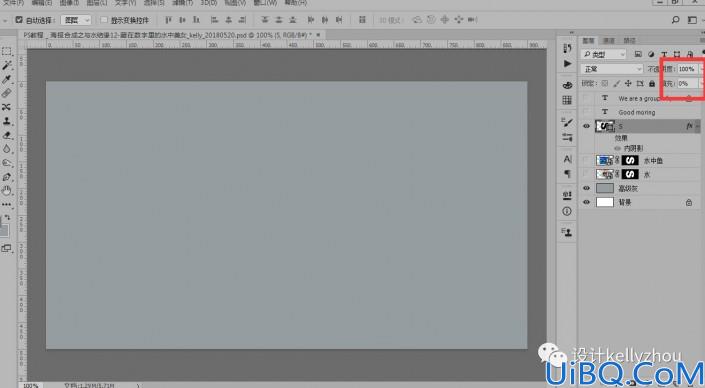Click the zoom 100% value in status bar

pos(31,385)
